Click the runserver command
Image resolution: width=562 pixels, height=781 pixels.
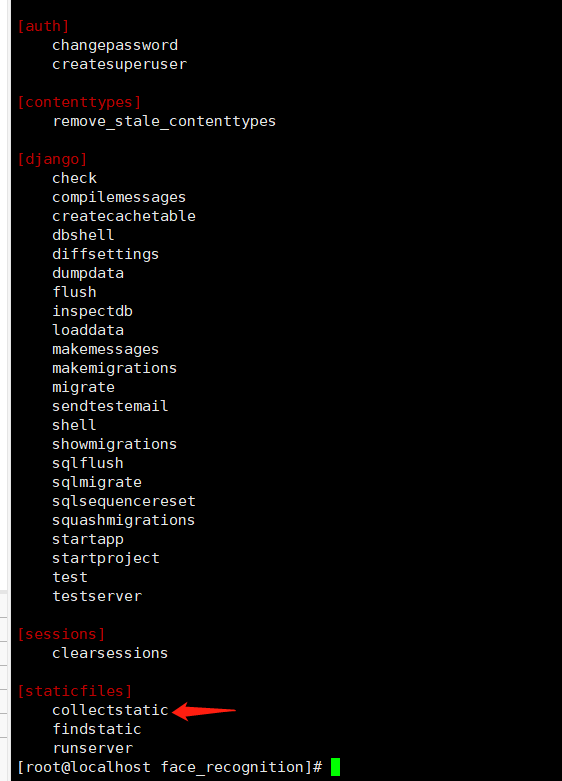coord(93,748)
